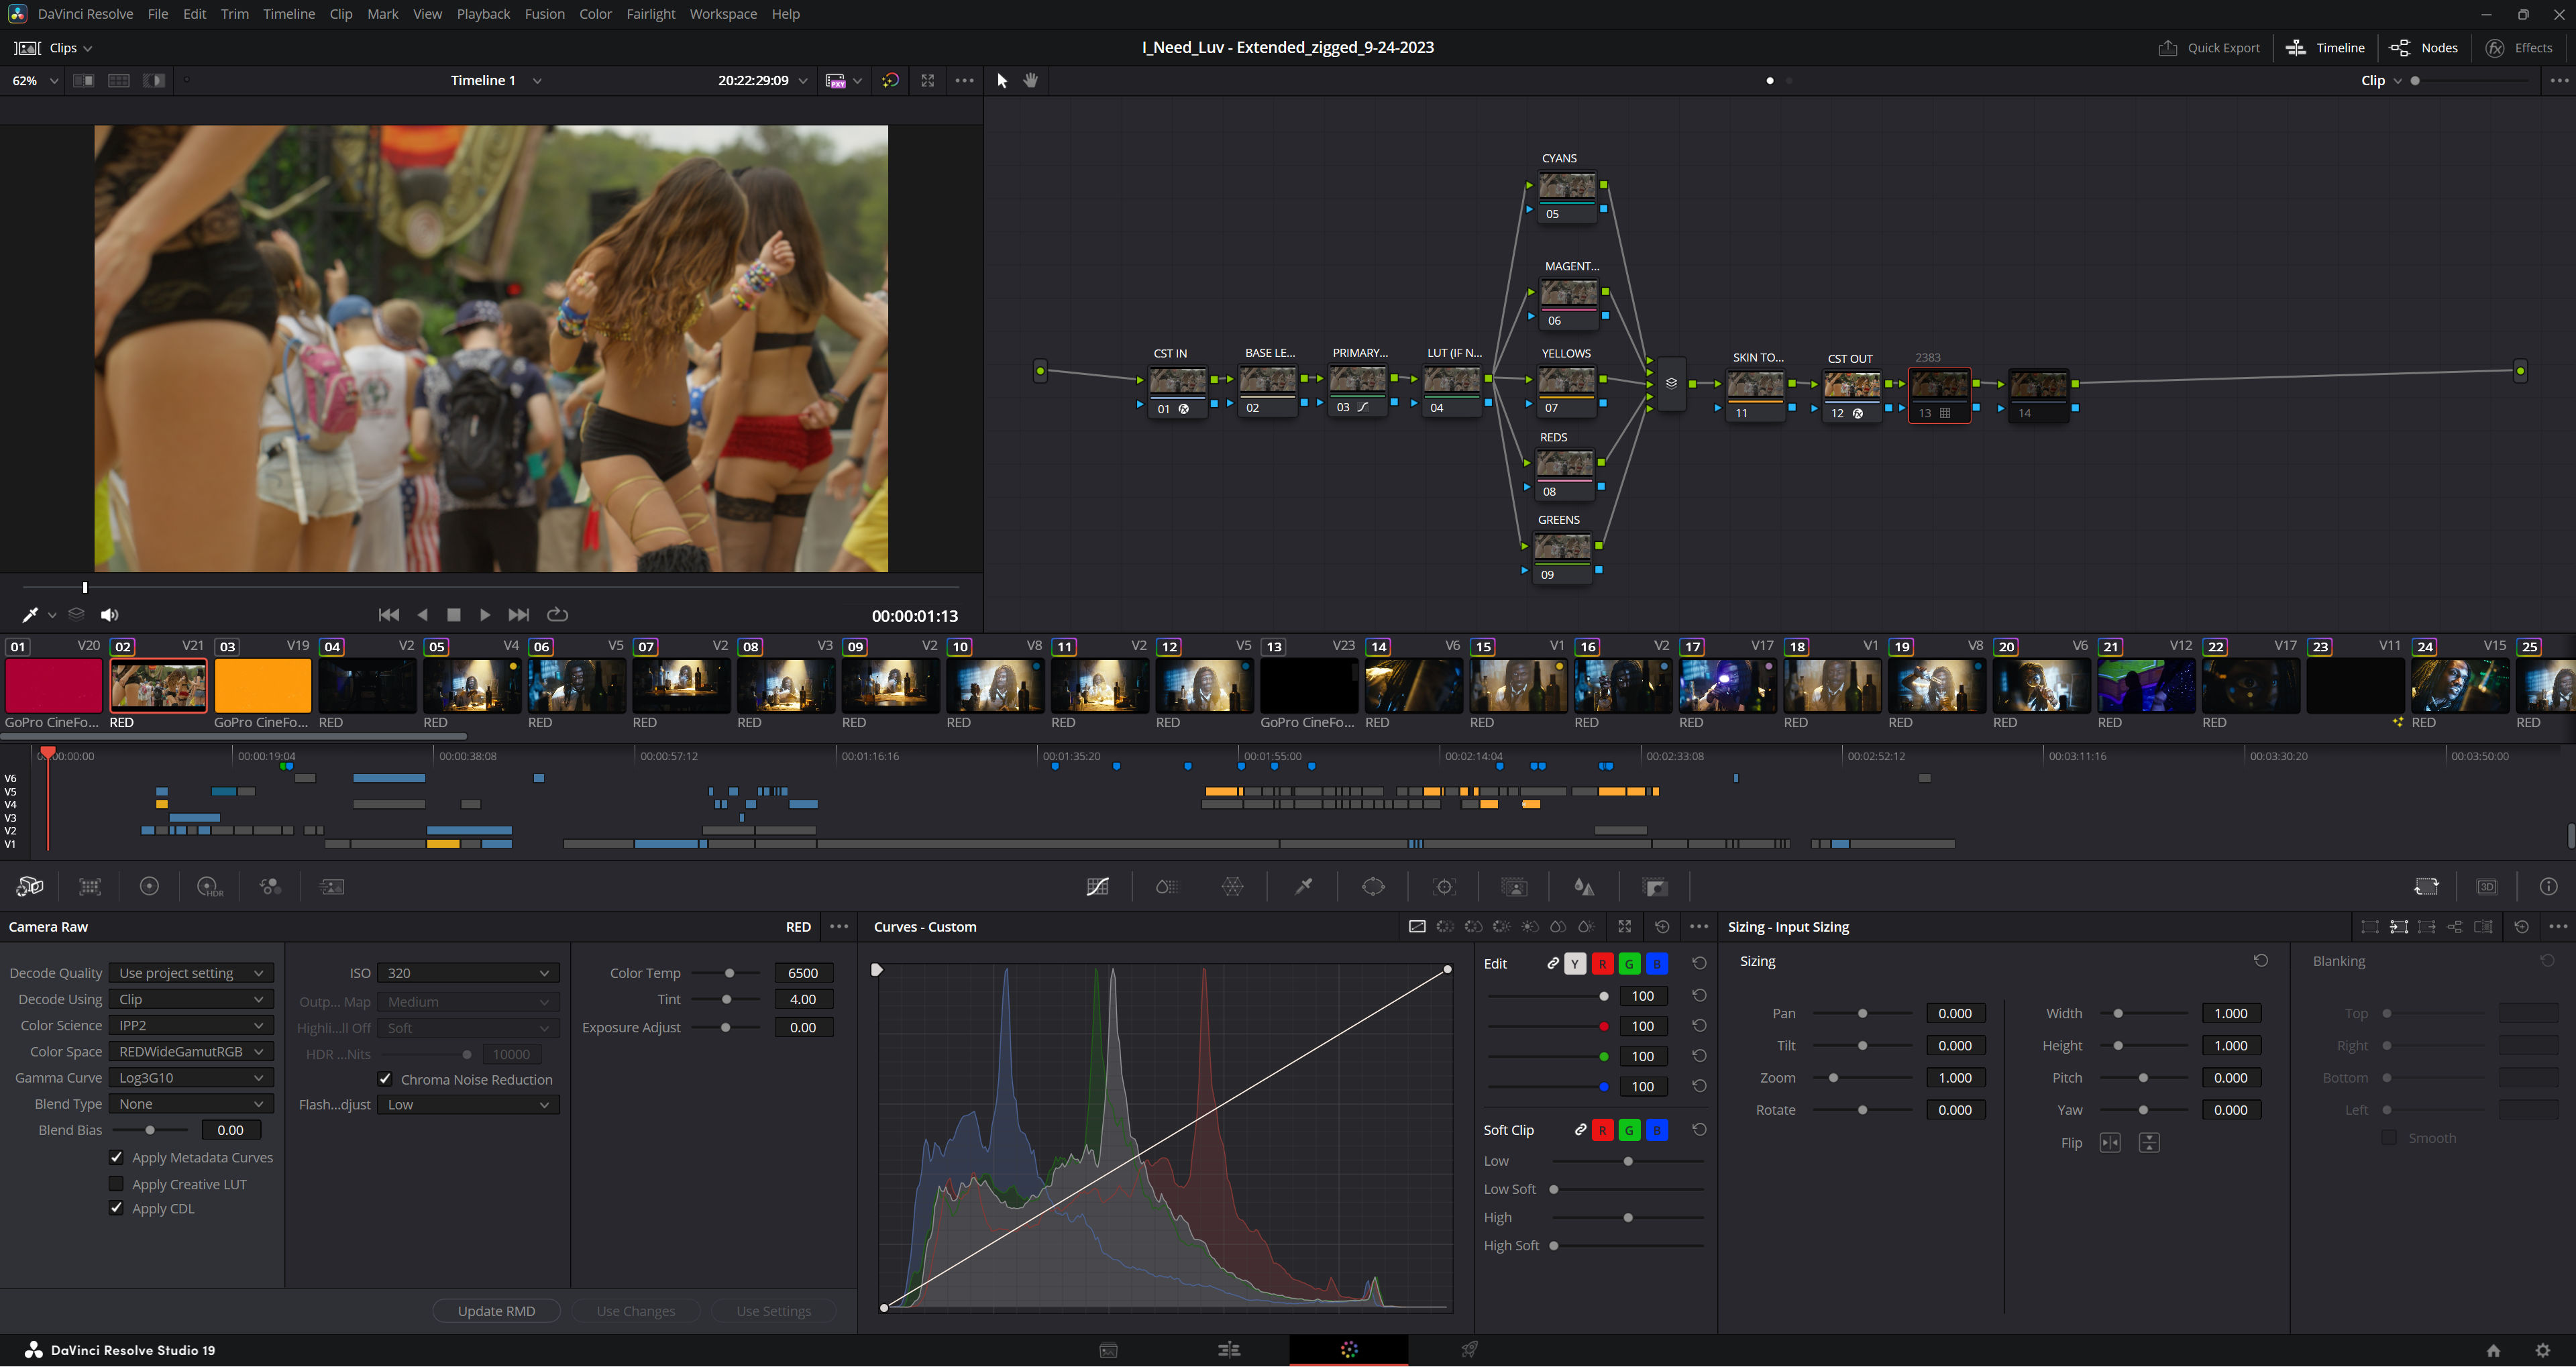
Task: Open the Power Window palette icon
Action: tap(1373, 887)
